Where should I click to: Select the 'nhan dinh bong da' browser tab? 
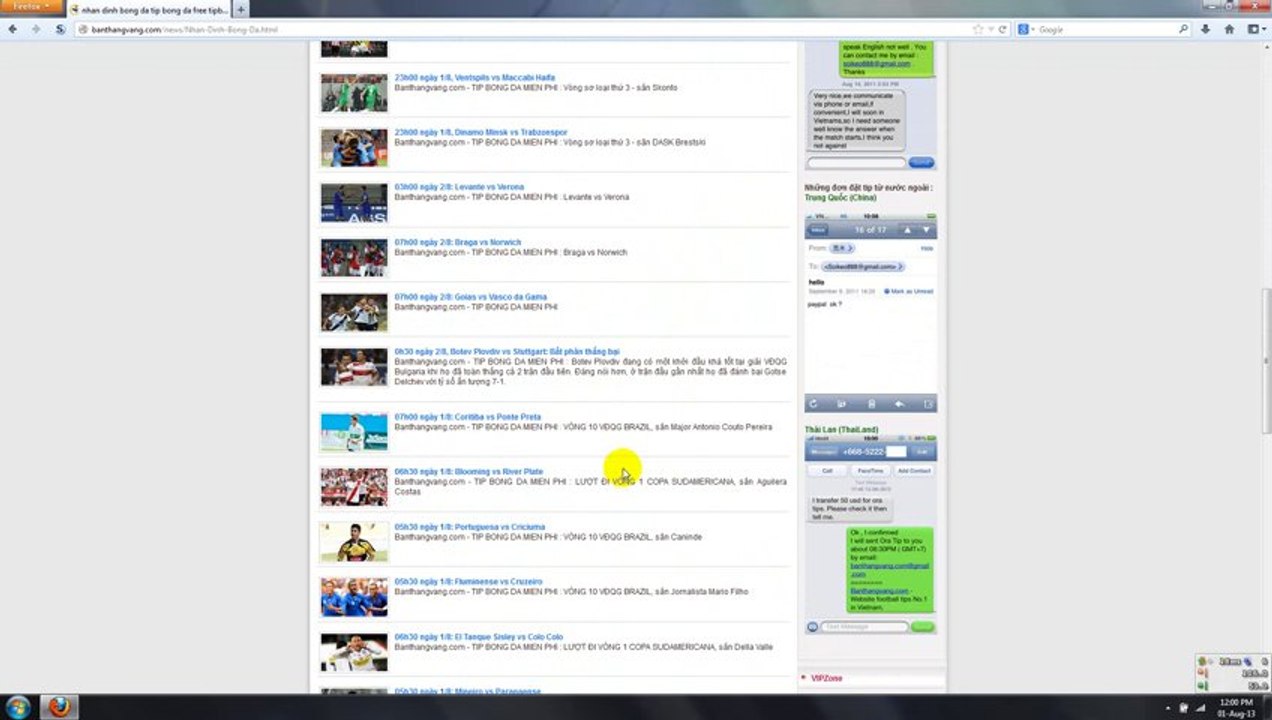tap(149, 9)
